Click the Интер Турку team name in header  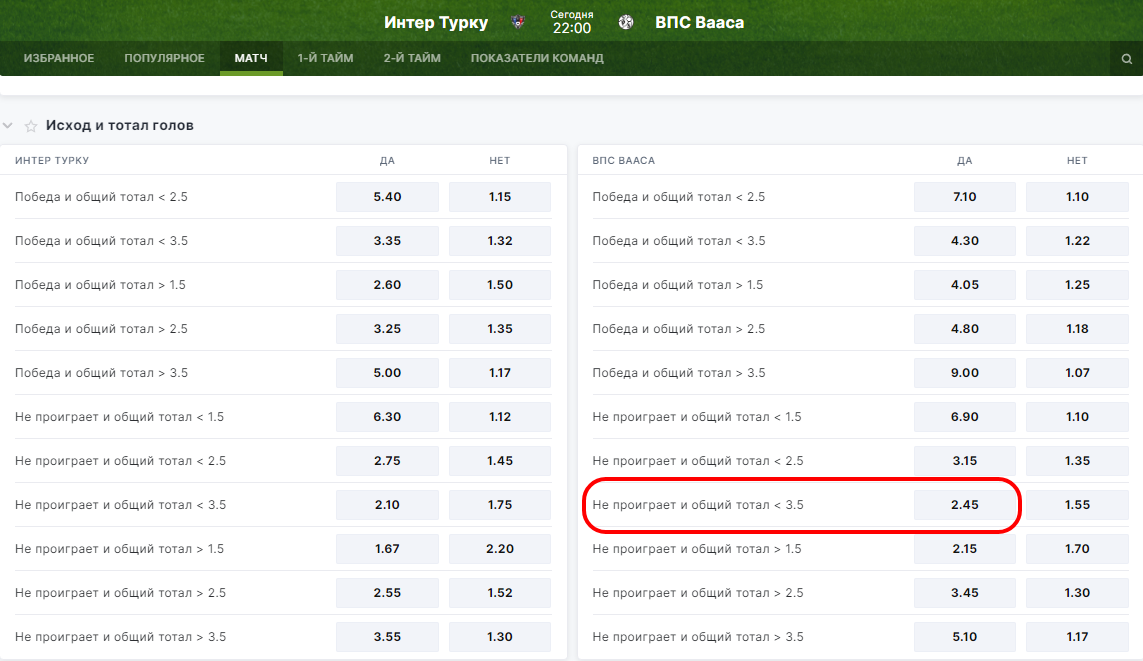(x=436, y=23)
